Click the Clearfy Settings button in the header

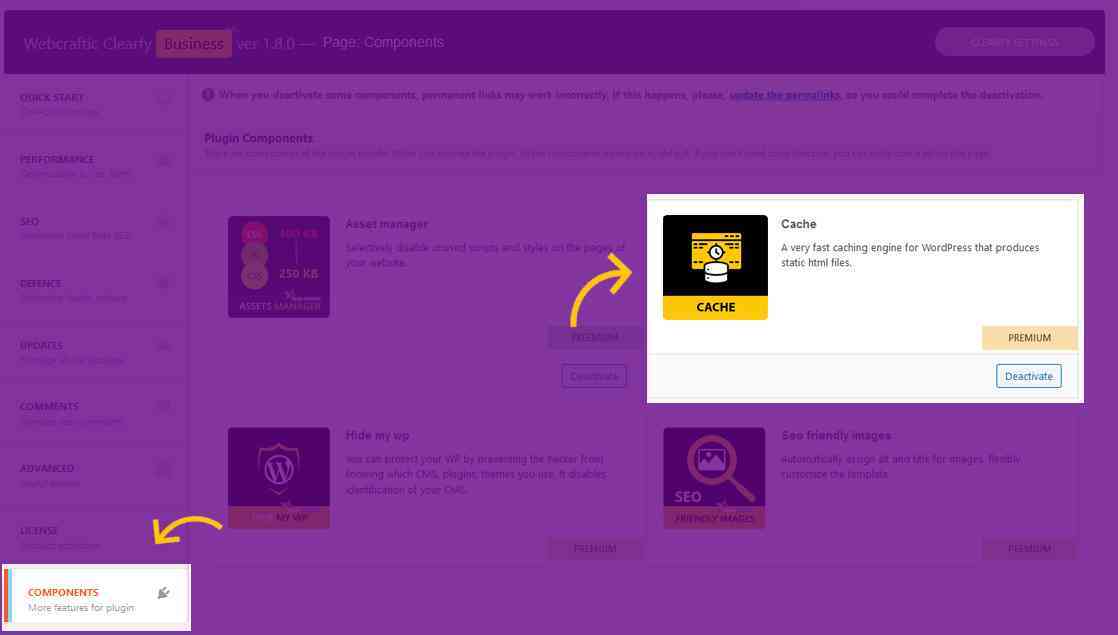(x=1015, y=42)
